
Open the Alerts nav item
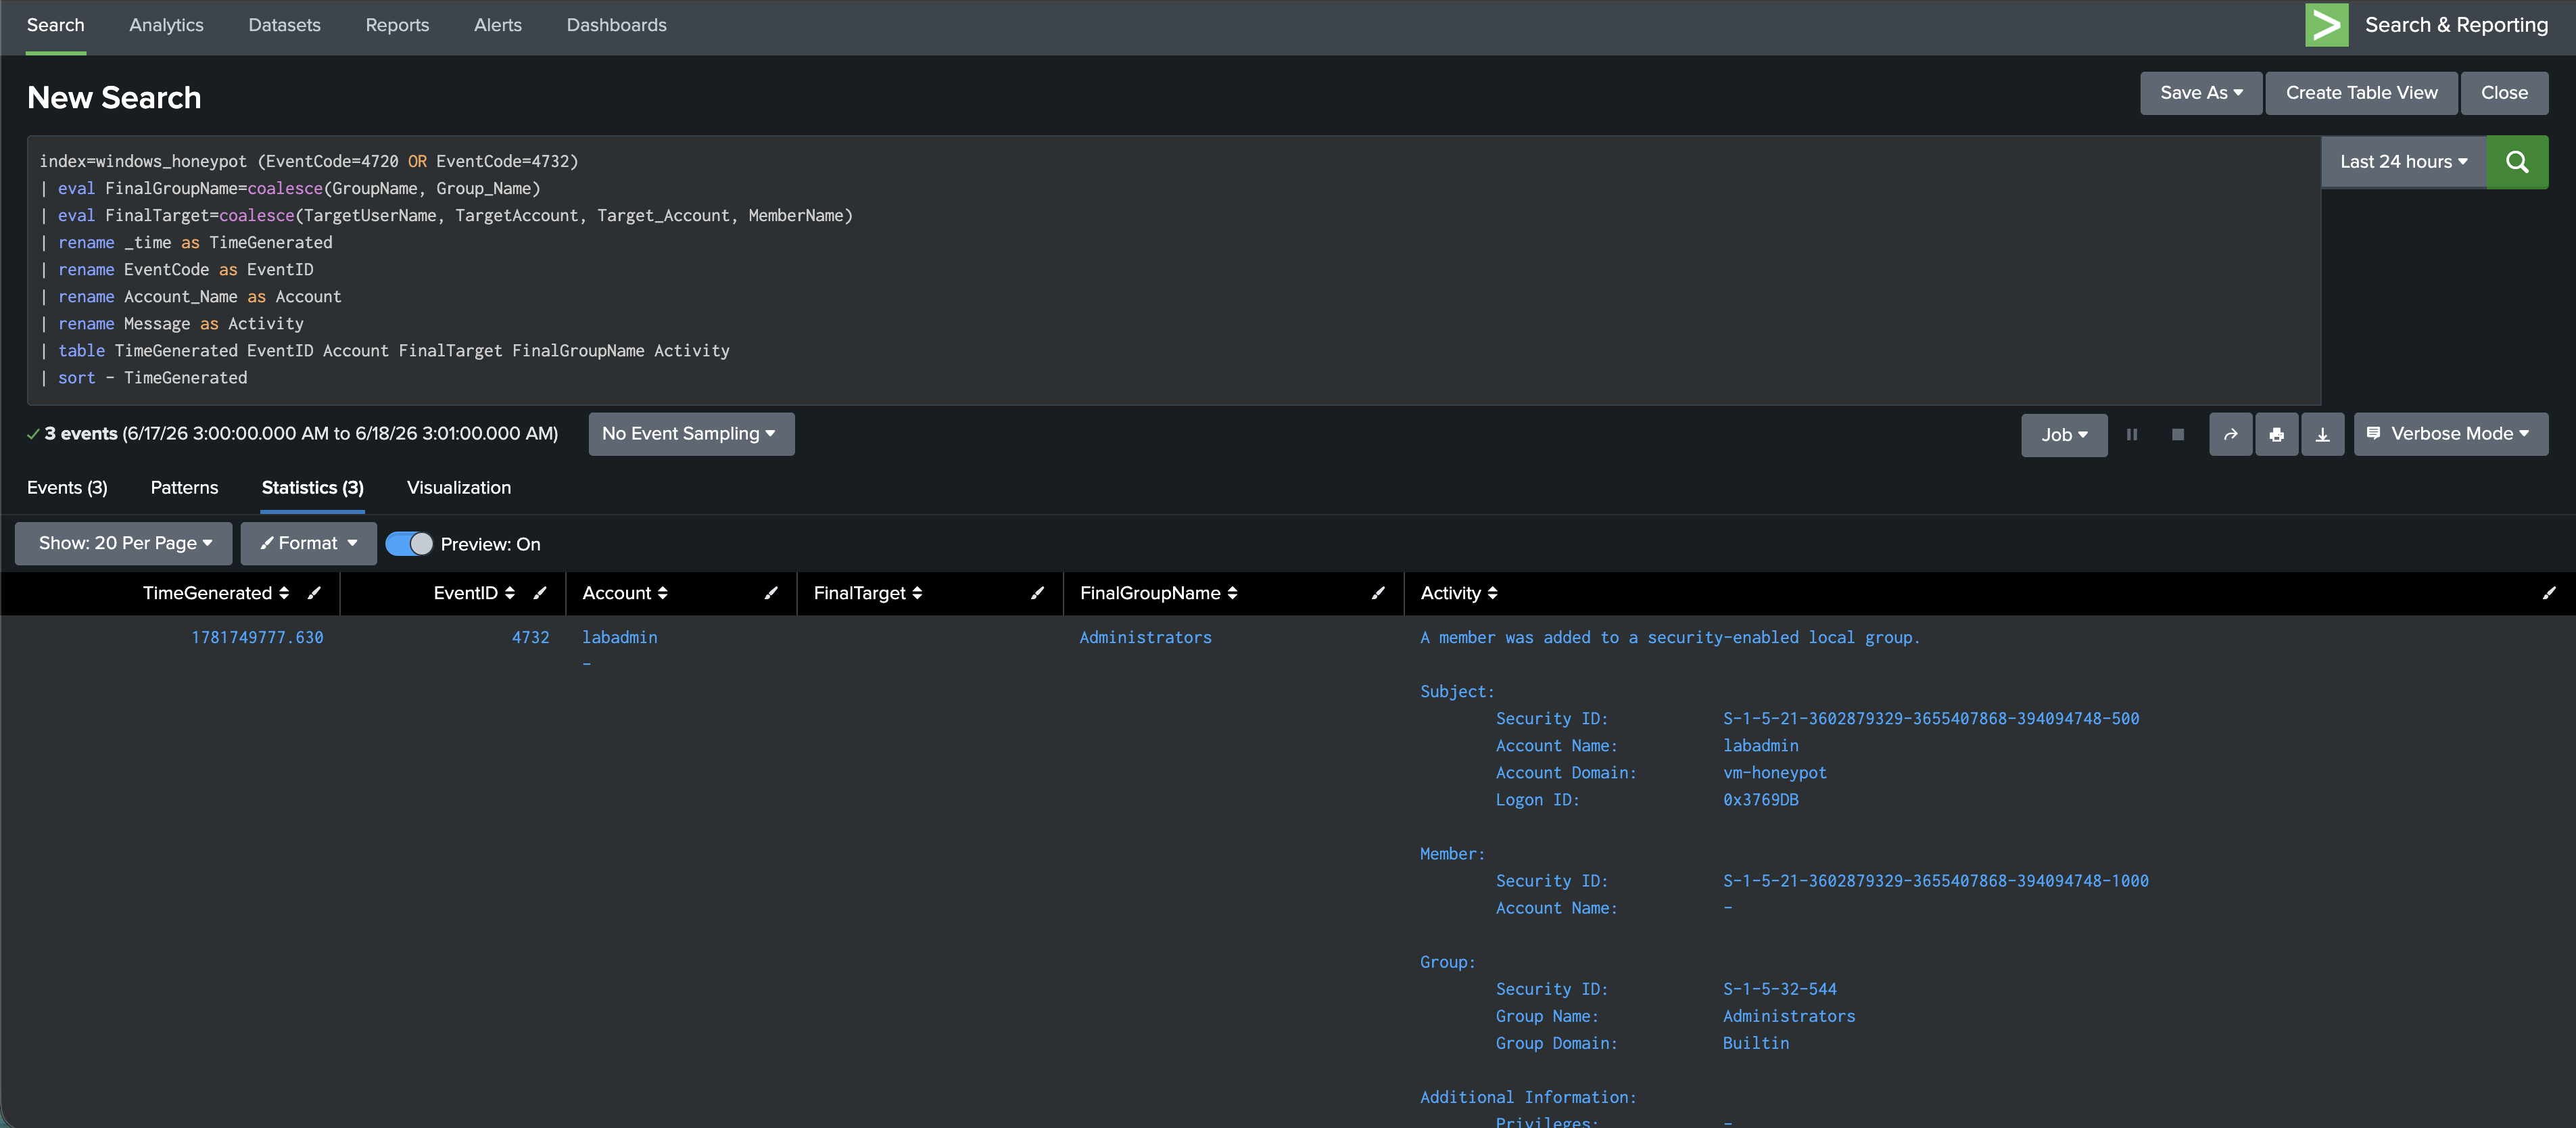(x=498, y=25)
